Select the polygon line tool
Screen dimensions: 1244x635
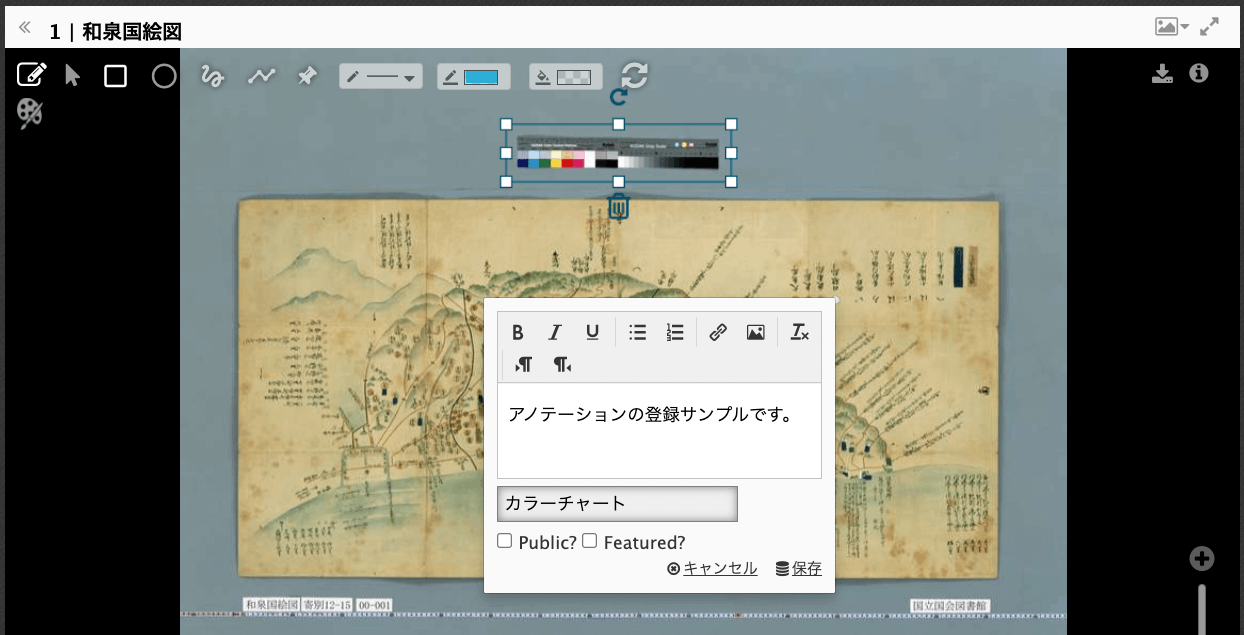click(x=262, y=76)
